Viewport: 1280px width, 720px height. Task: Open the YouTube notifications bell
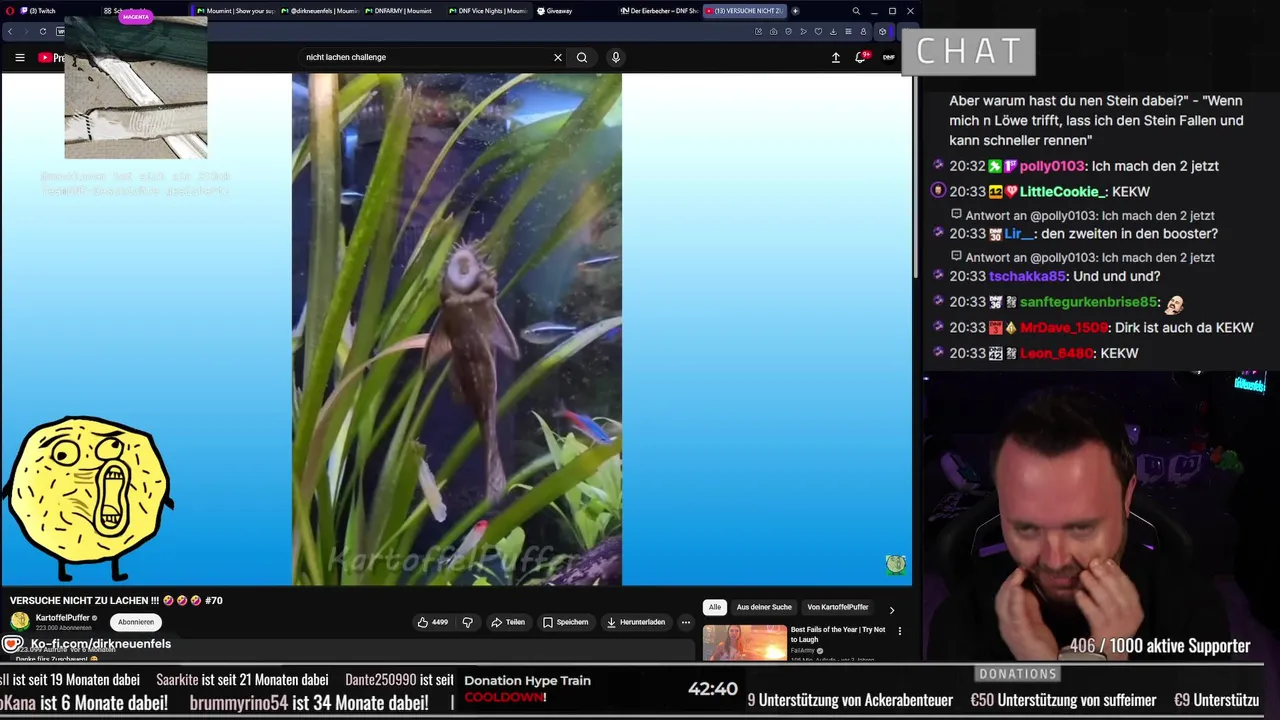point(860,57)
